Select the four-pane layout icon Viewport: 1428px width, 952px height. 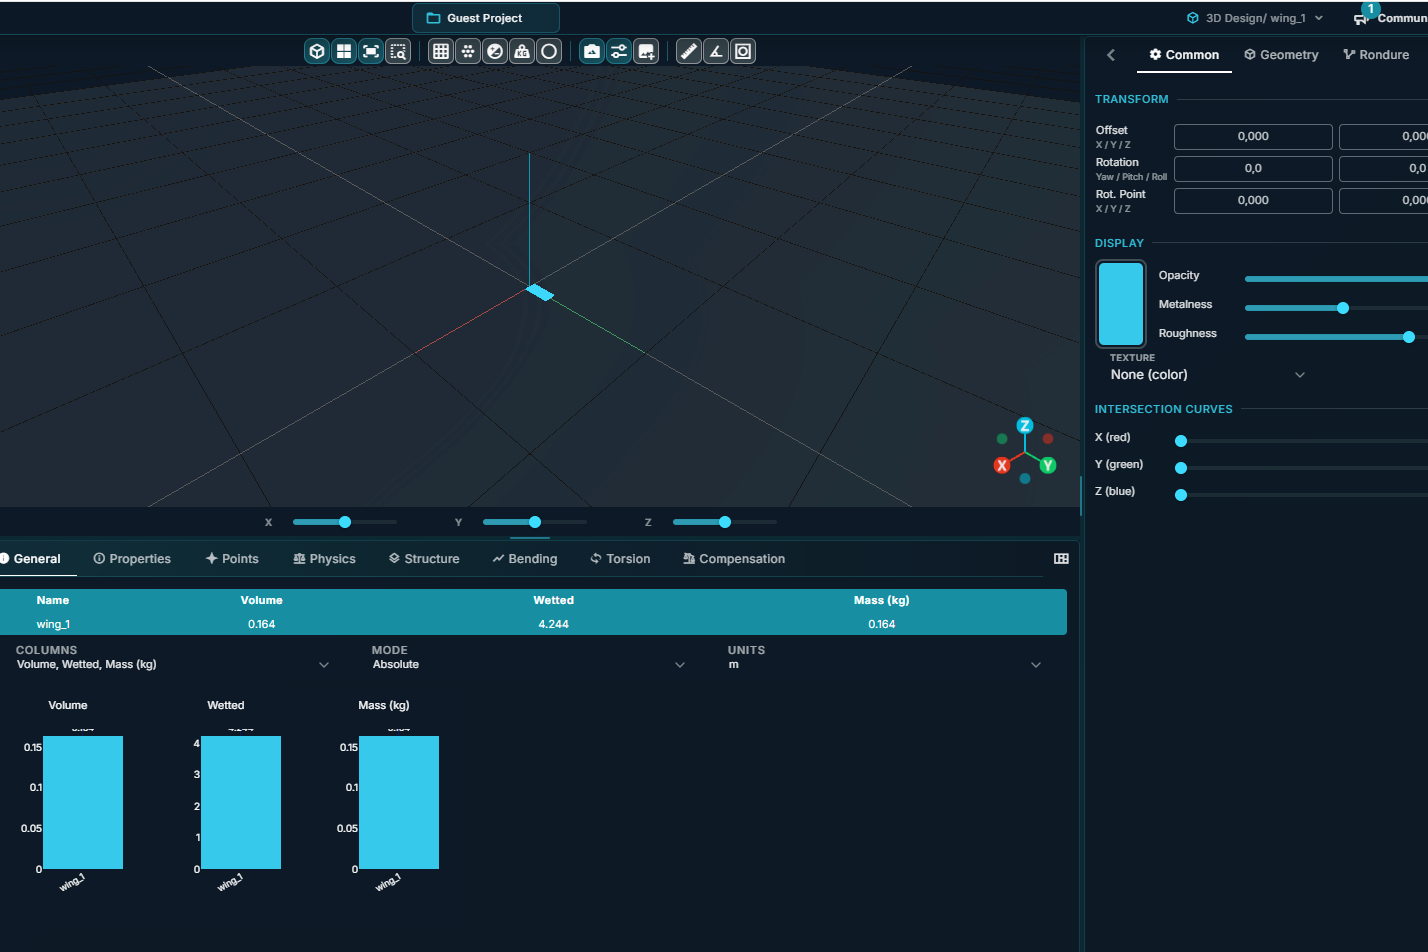(x=344, y=51)
